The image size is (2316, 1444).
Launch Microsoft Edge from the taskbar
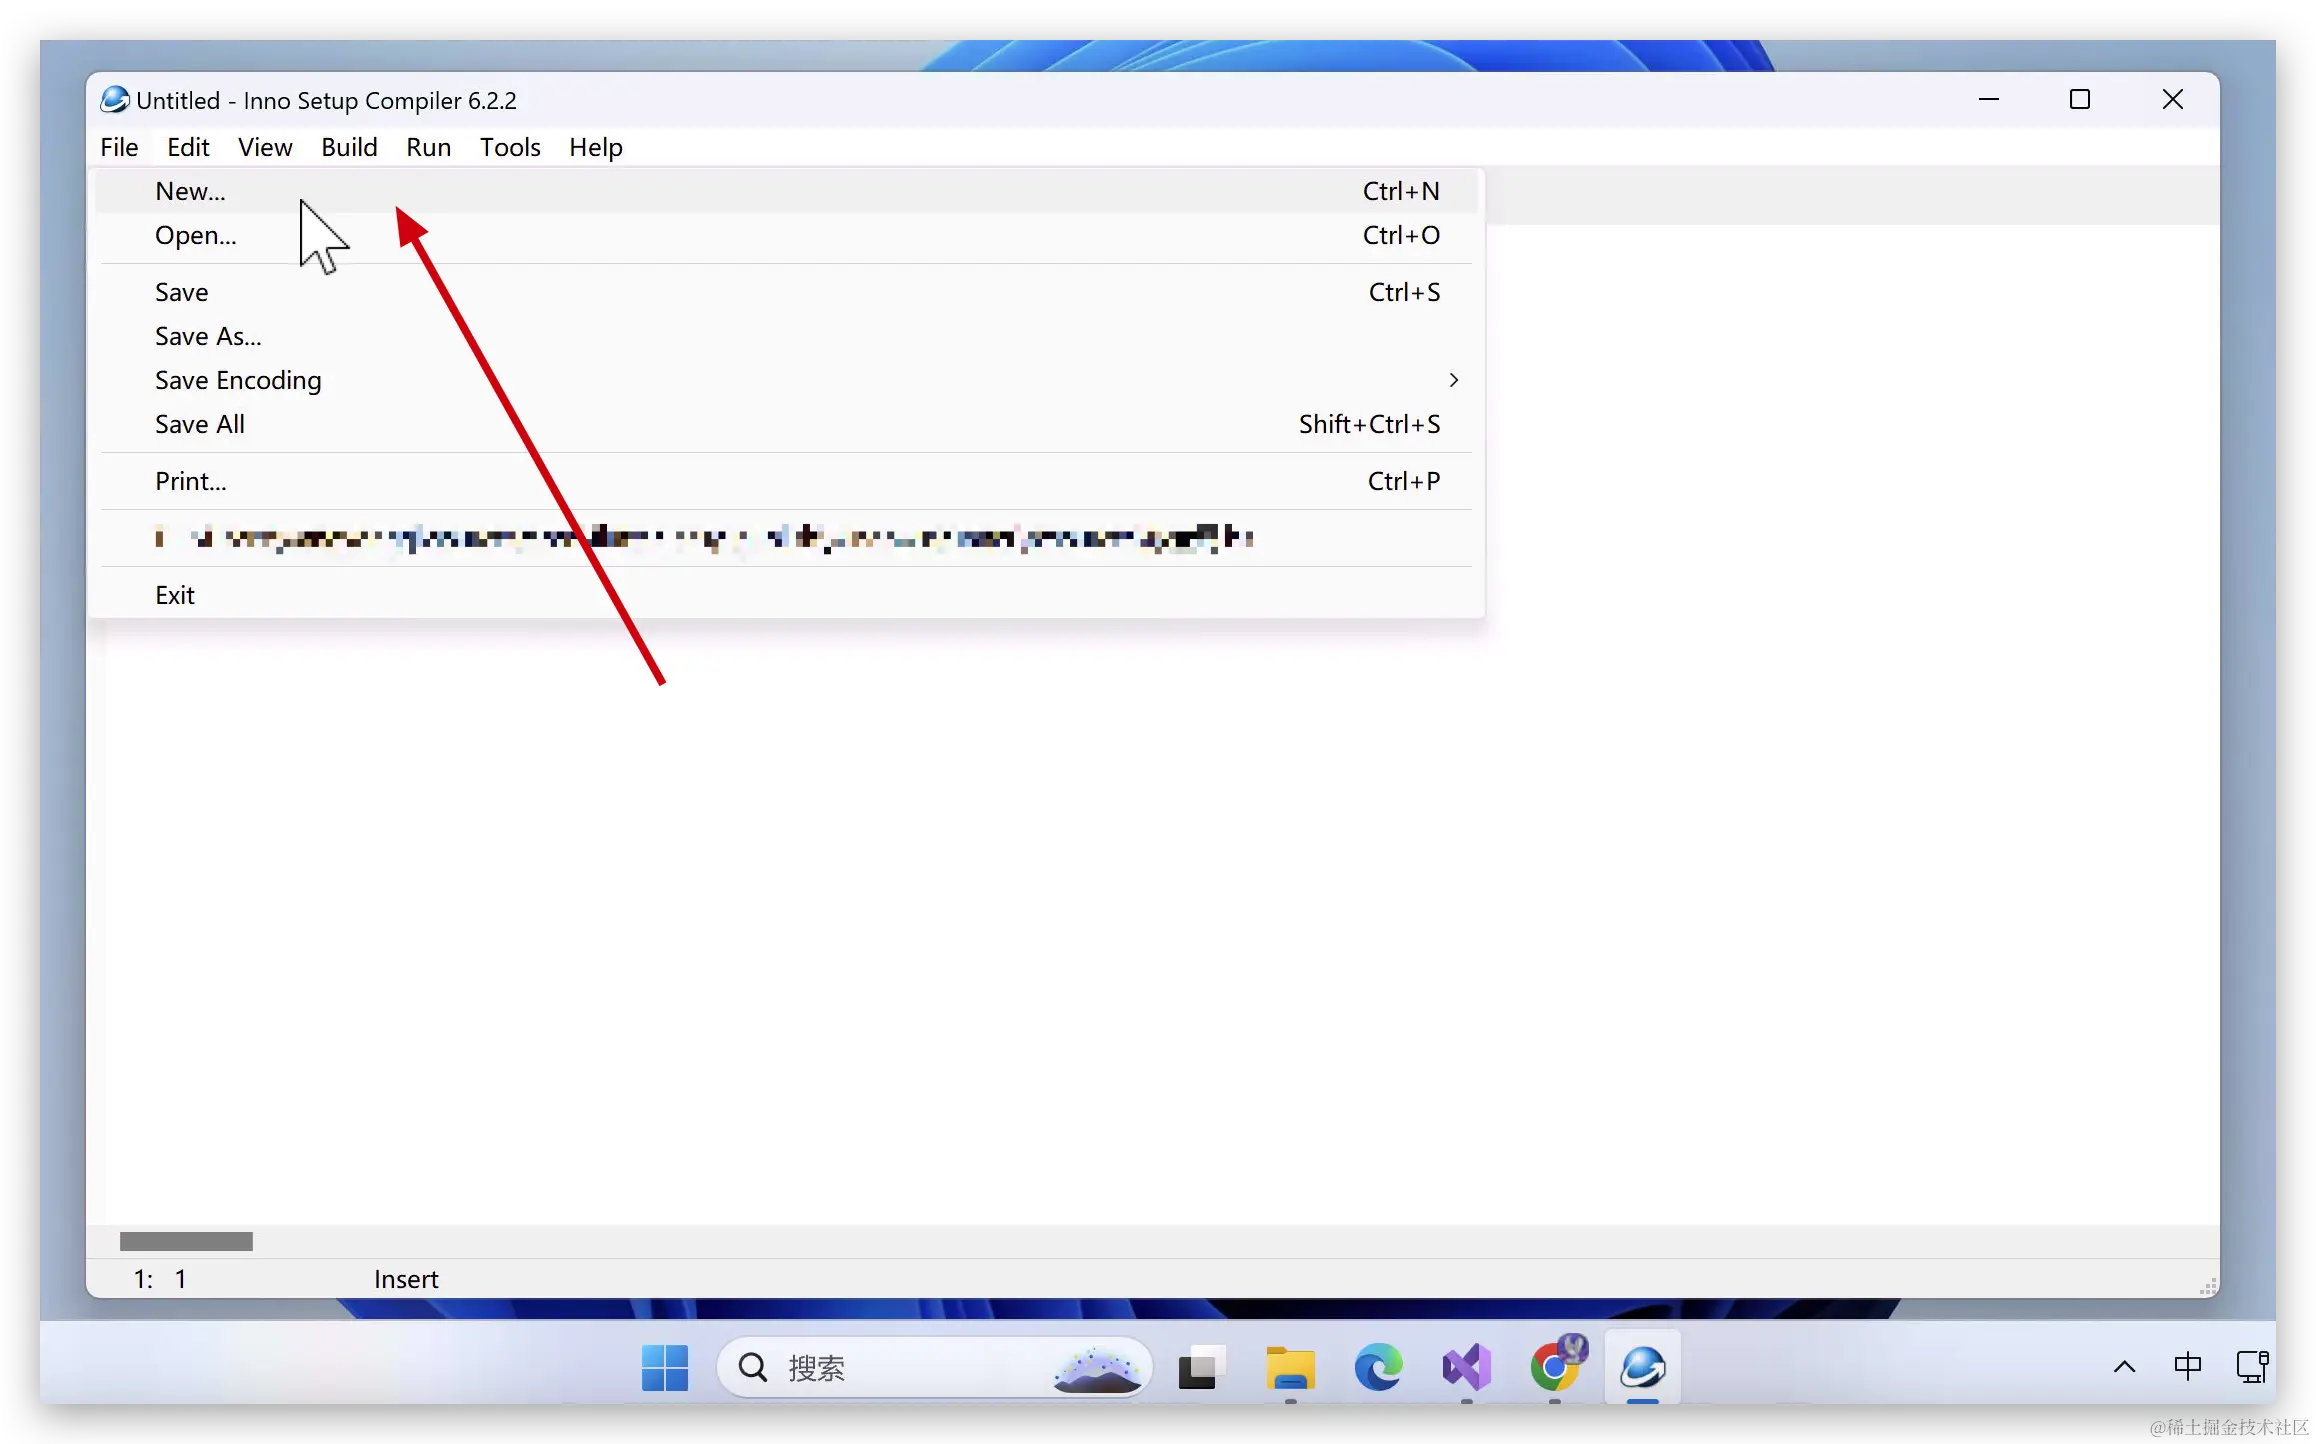1378,1367
